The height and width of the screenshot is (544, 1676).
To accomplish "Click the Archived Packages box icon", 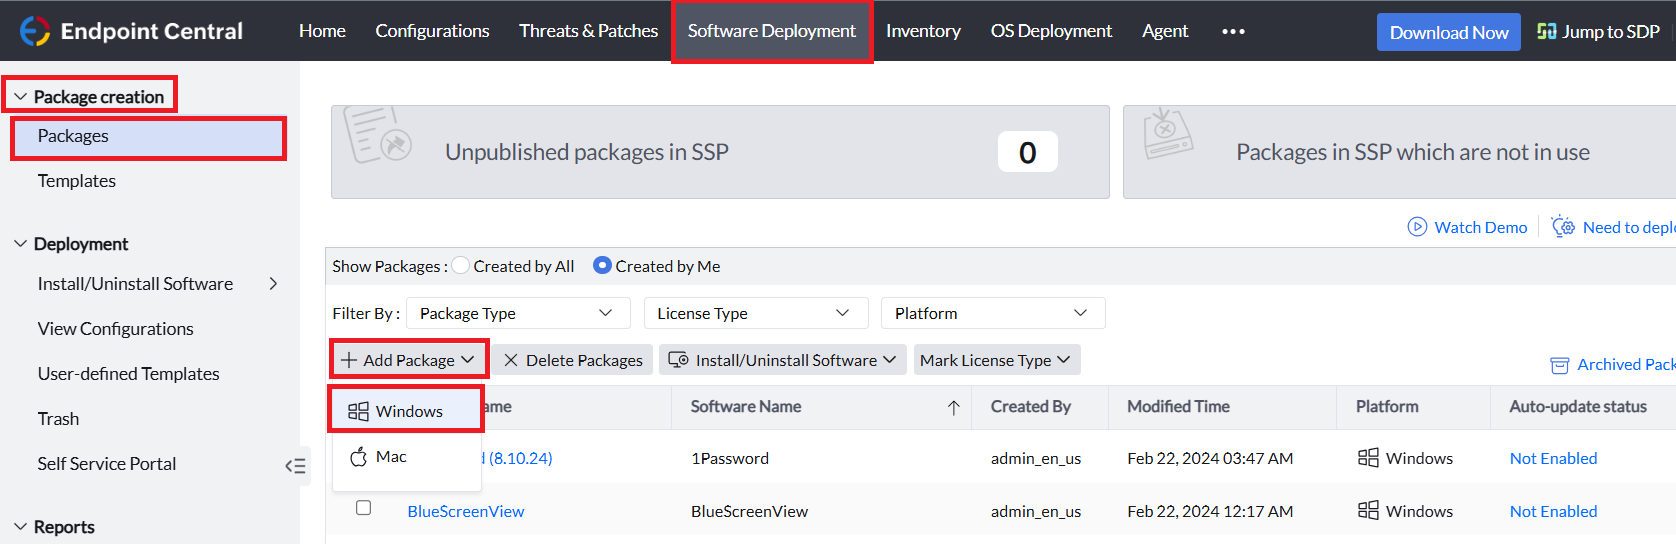I will click(x=1559, y=365).
